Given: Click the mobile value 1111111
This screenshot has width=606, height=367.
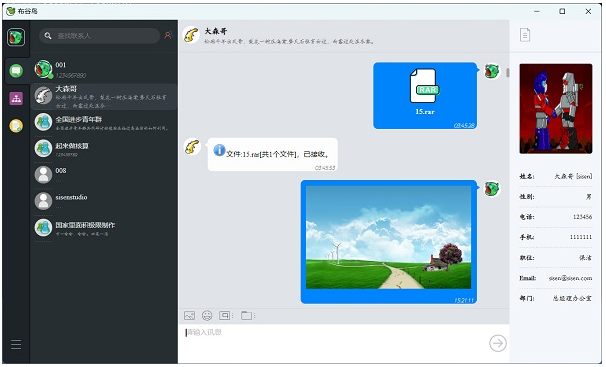Looking at the screenshot, I should [581, 237].
